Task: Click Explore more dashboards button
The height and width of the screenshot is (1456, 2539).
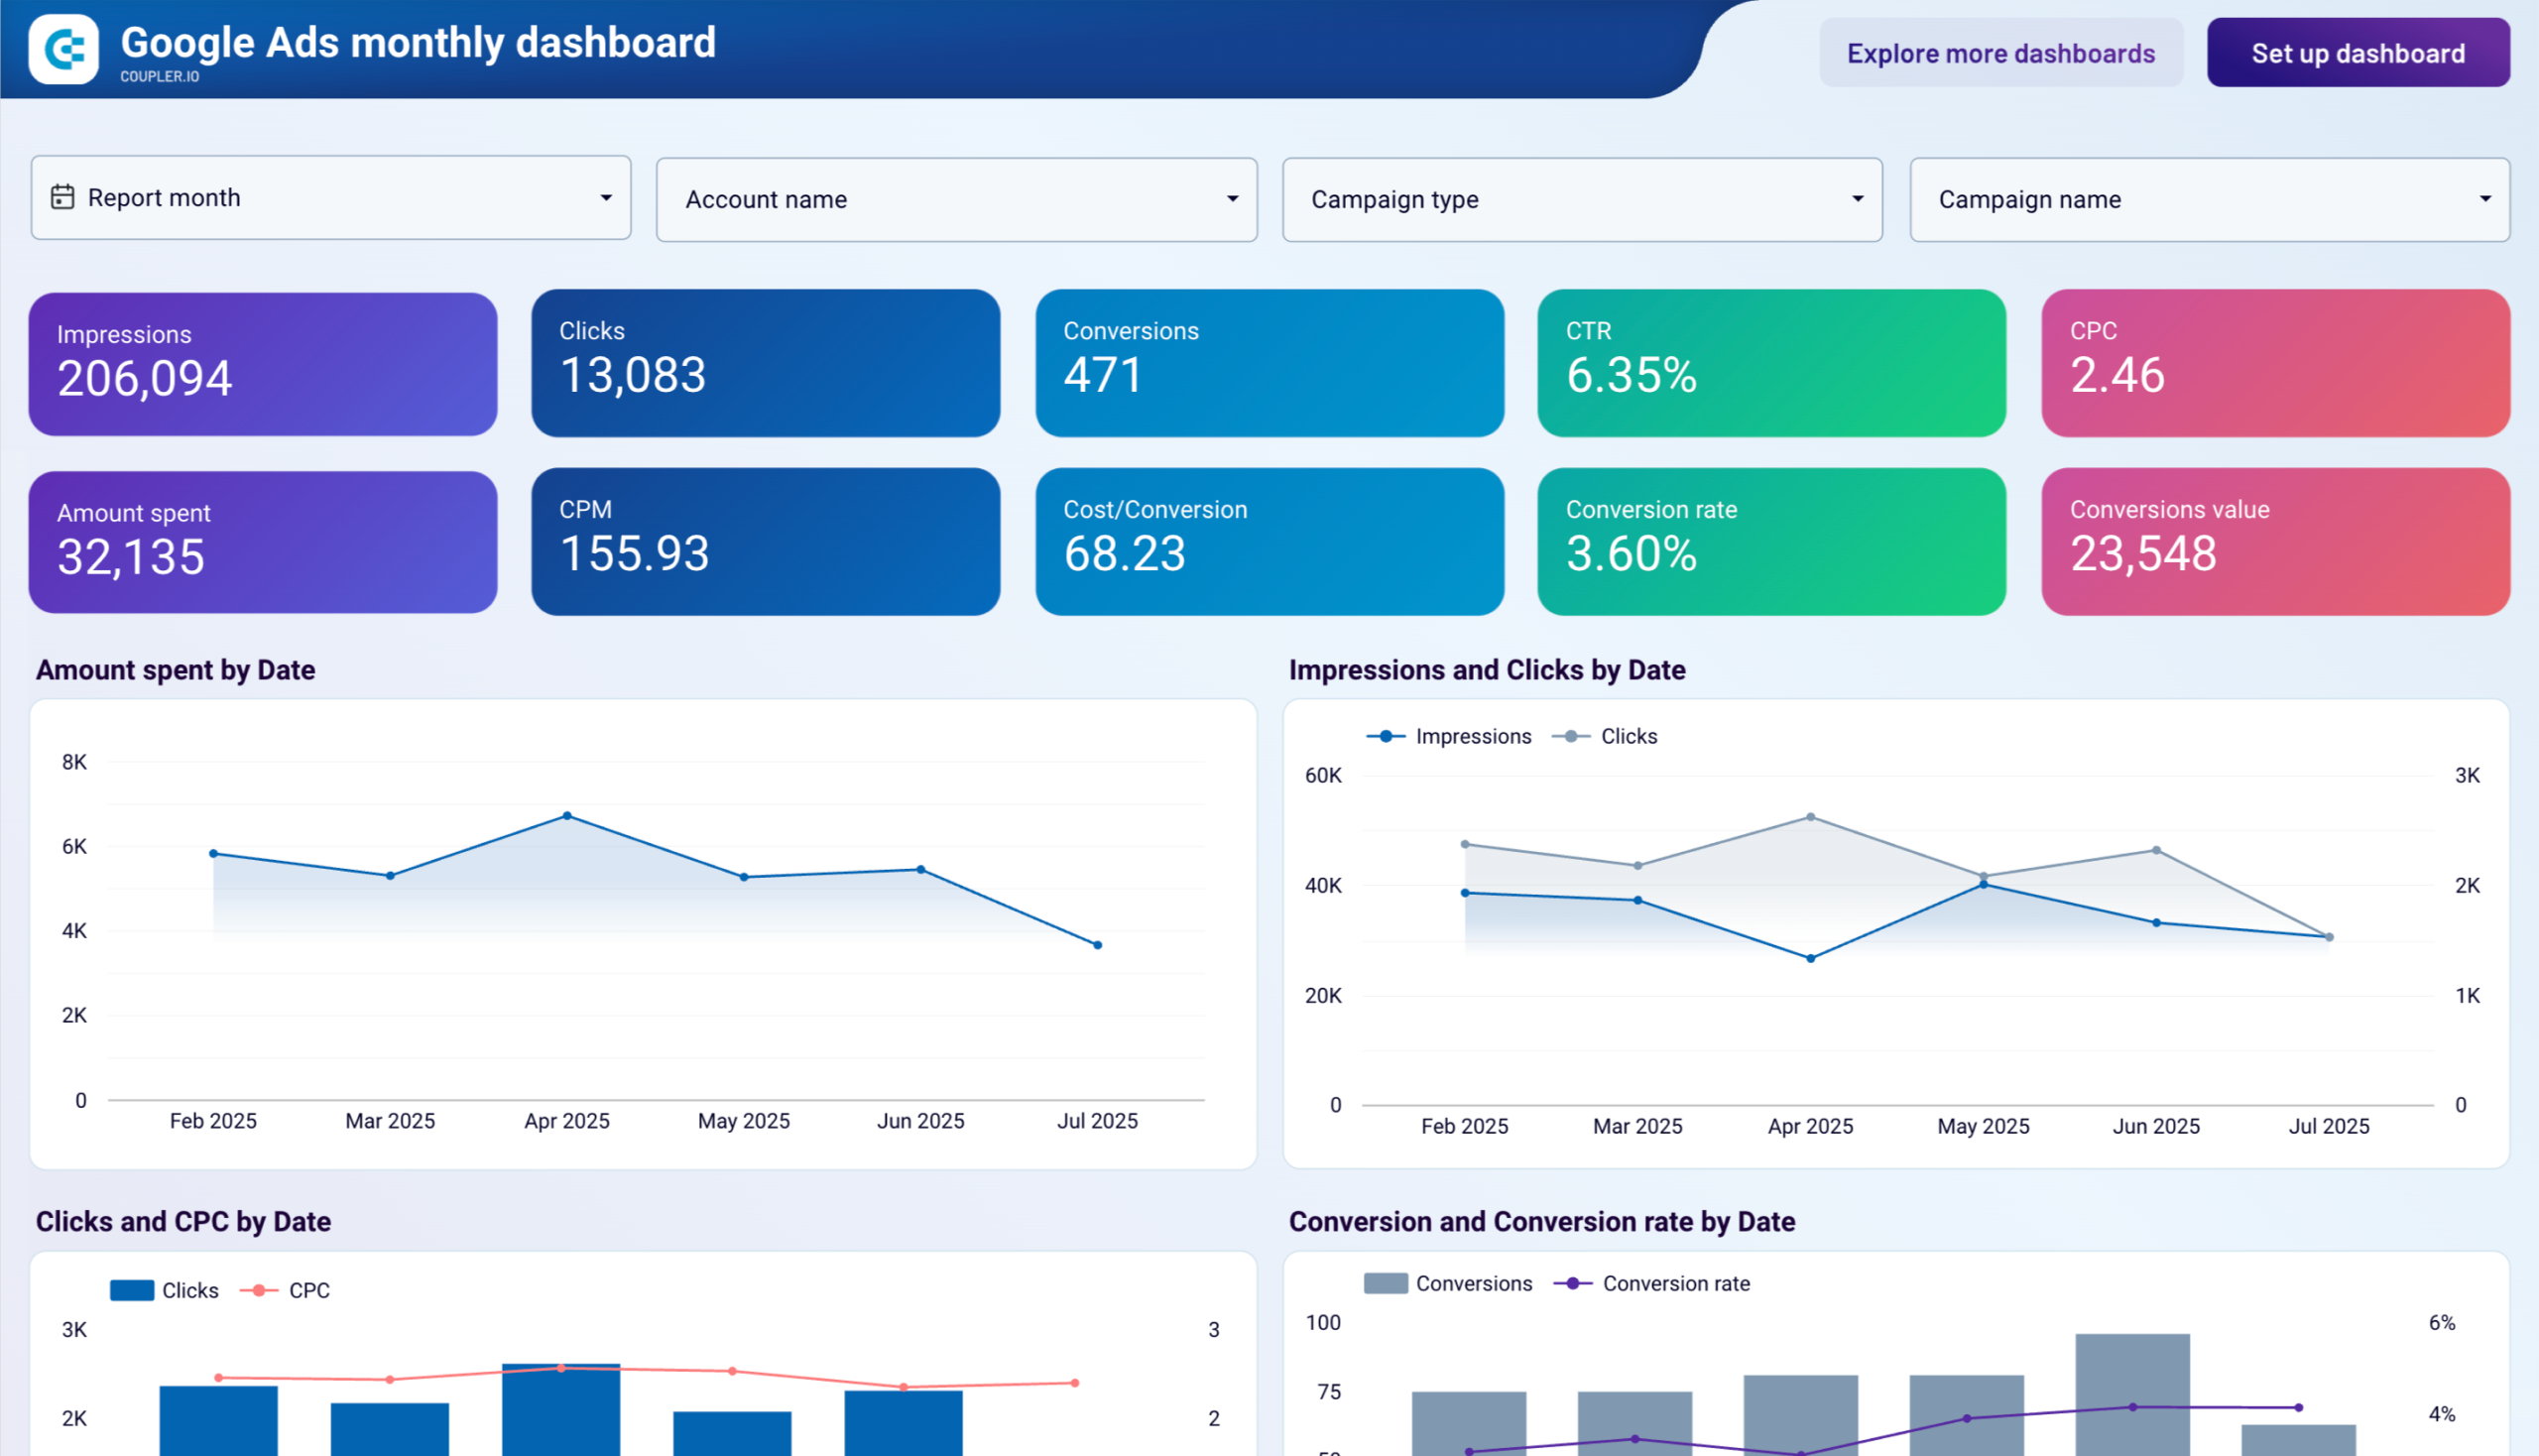Action: [2000, 53]
